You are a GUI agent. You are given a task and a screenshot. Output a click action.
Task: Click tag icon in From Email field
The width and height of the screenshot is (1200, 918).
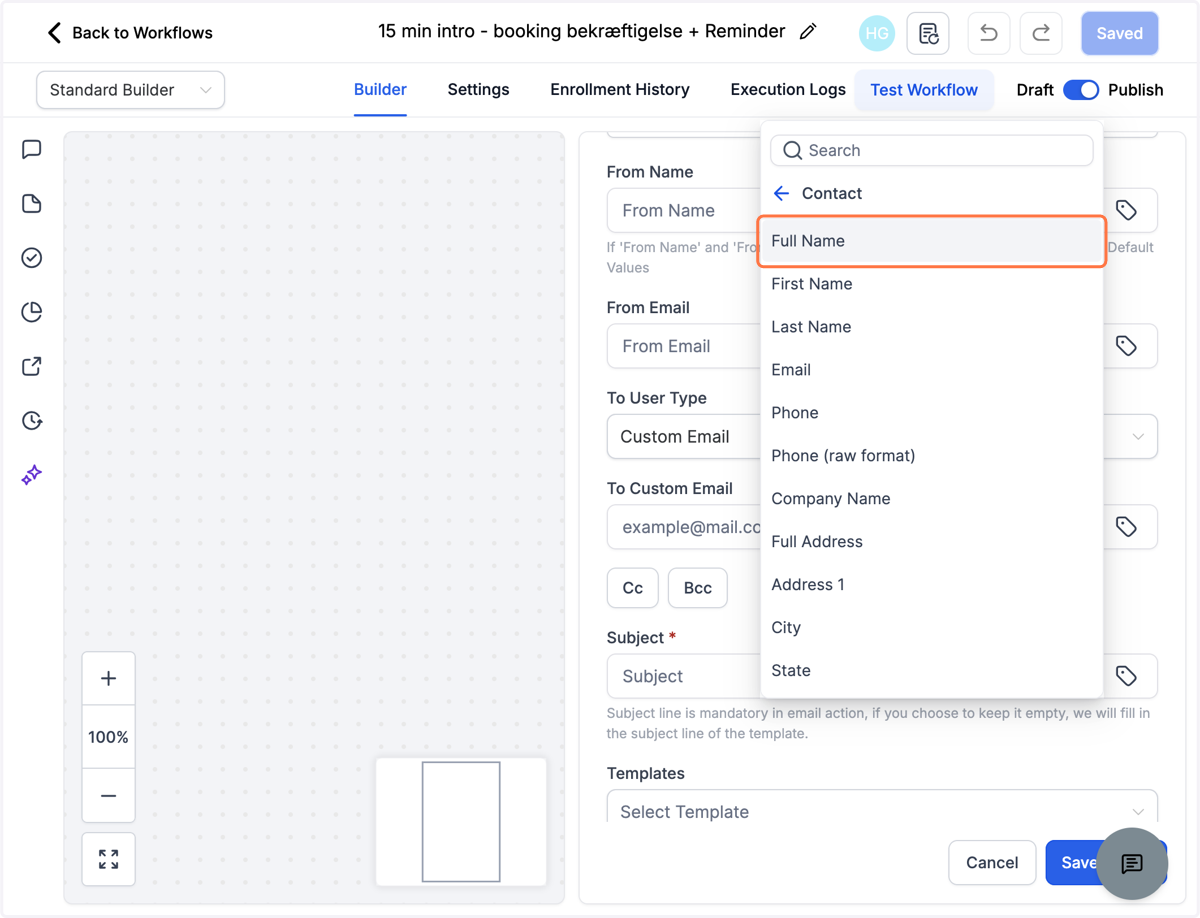pos(1126,346)
